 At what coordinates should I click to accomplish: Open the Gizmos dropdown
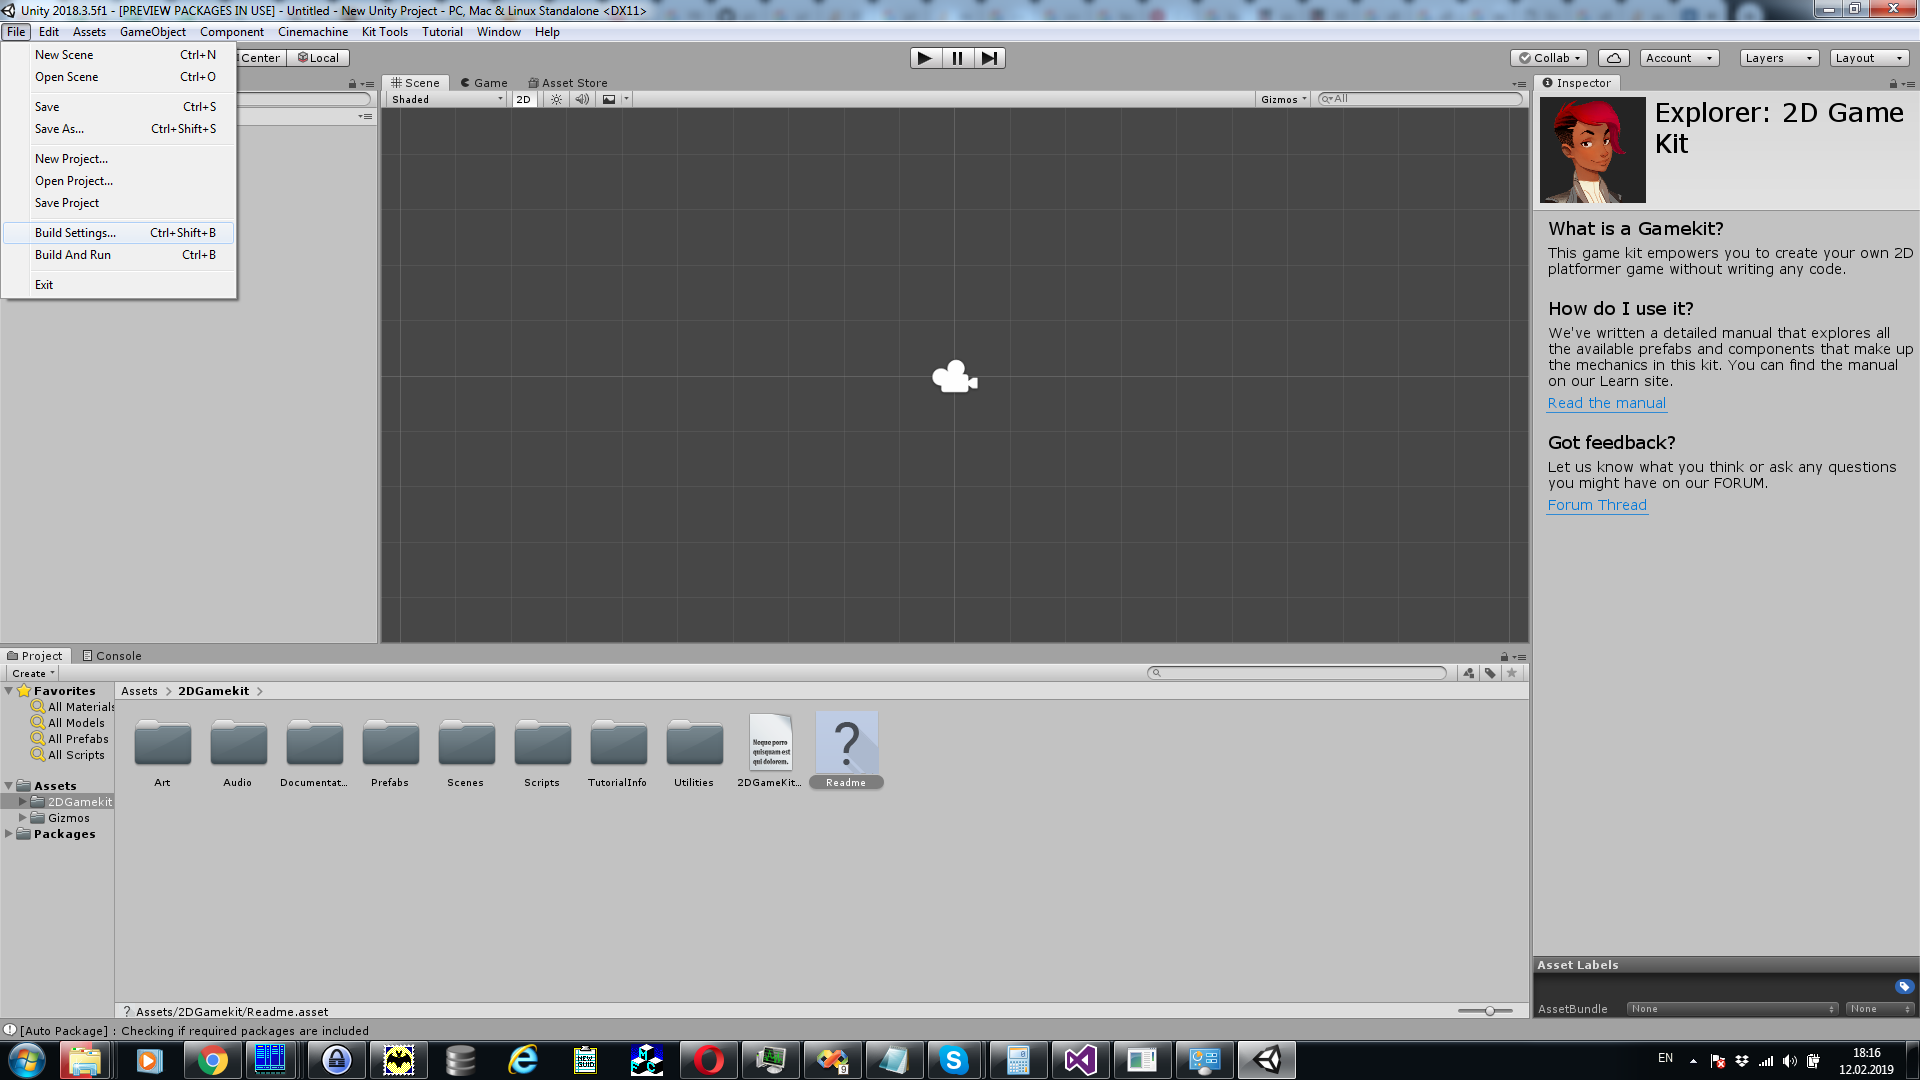point(1284,99)
